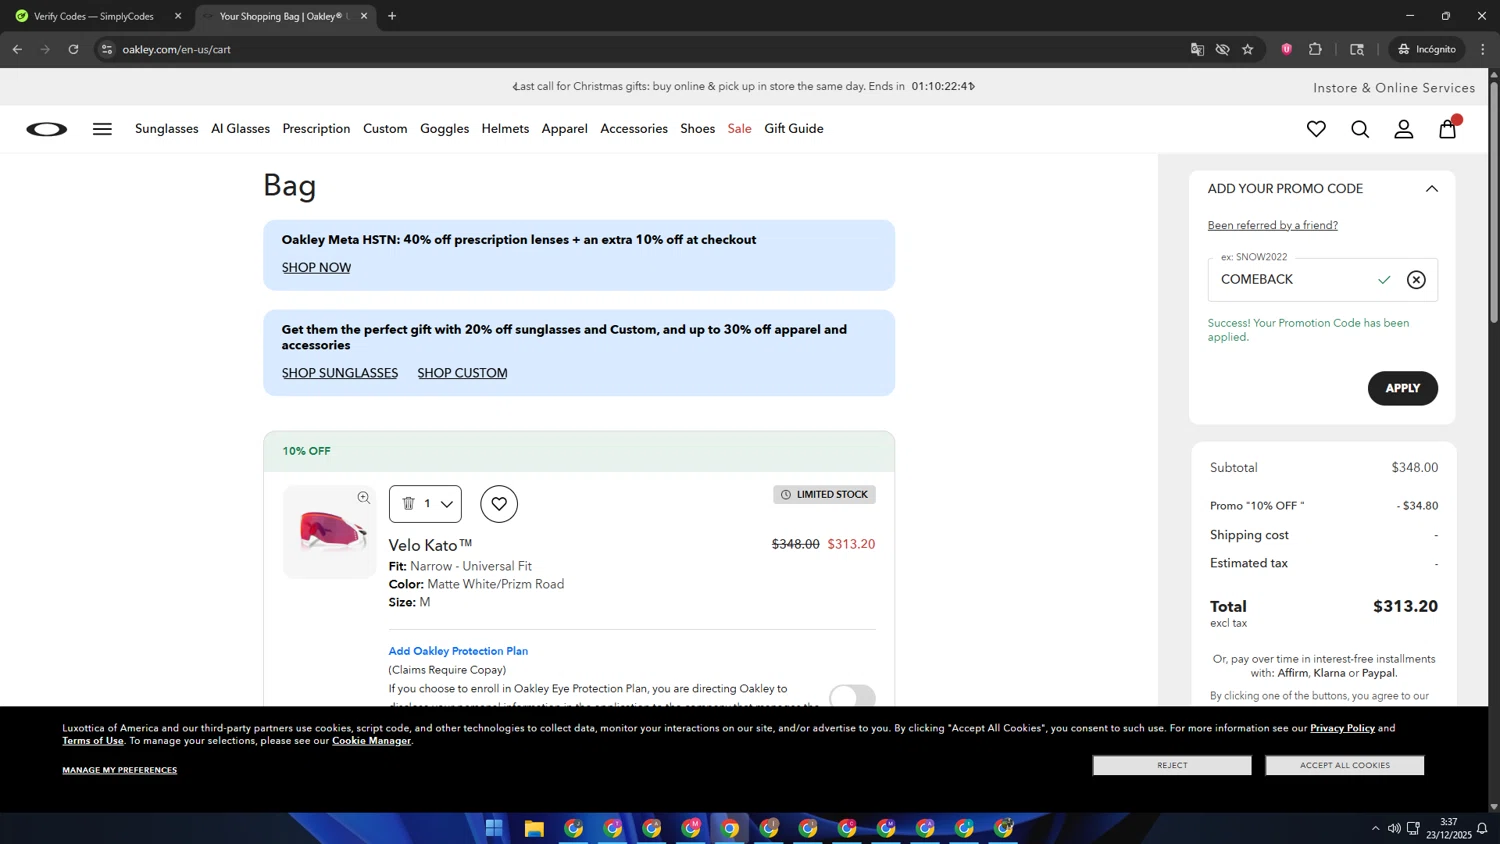Go to next announcement banner message
The height and width of the screenshot is (844, 1500).
point(971,86)
